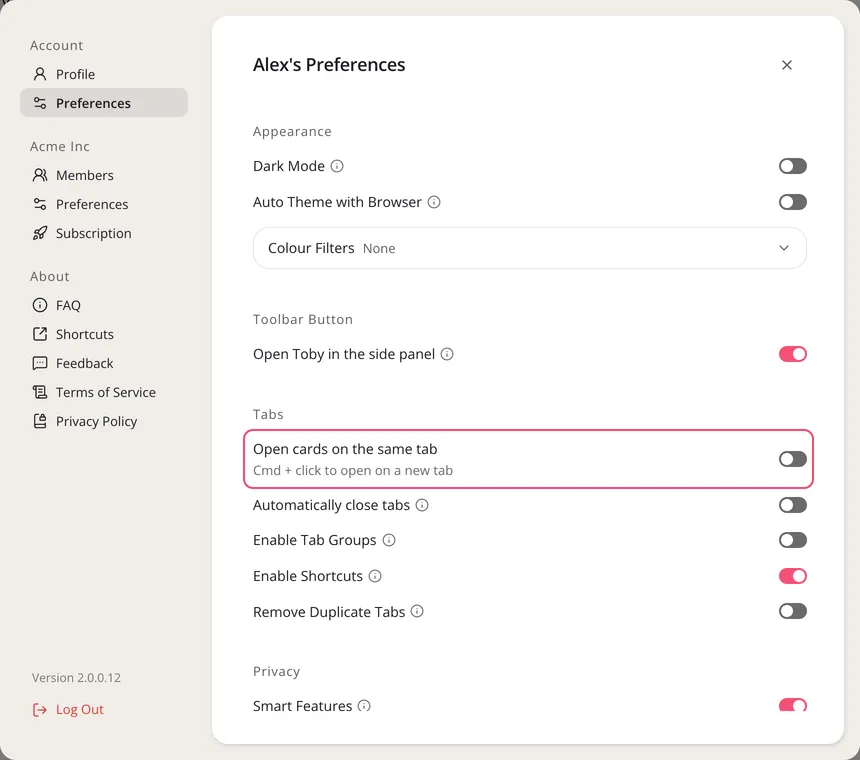This screenshot has height=760, width=860.
Task: Click the Colour Filters chevron arrow
Action: (784, 248)
